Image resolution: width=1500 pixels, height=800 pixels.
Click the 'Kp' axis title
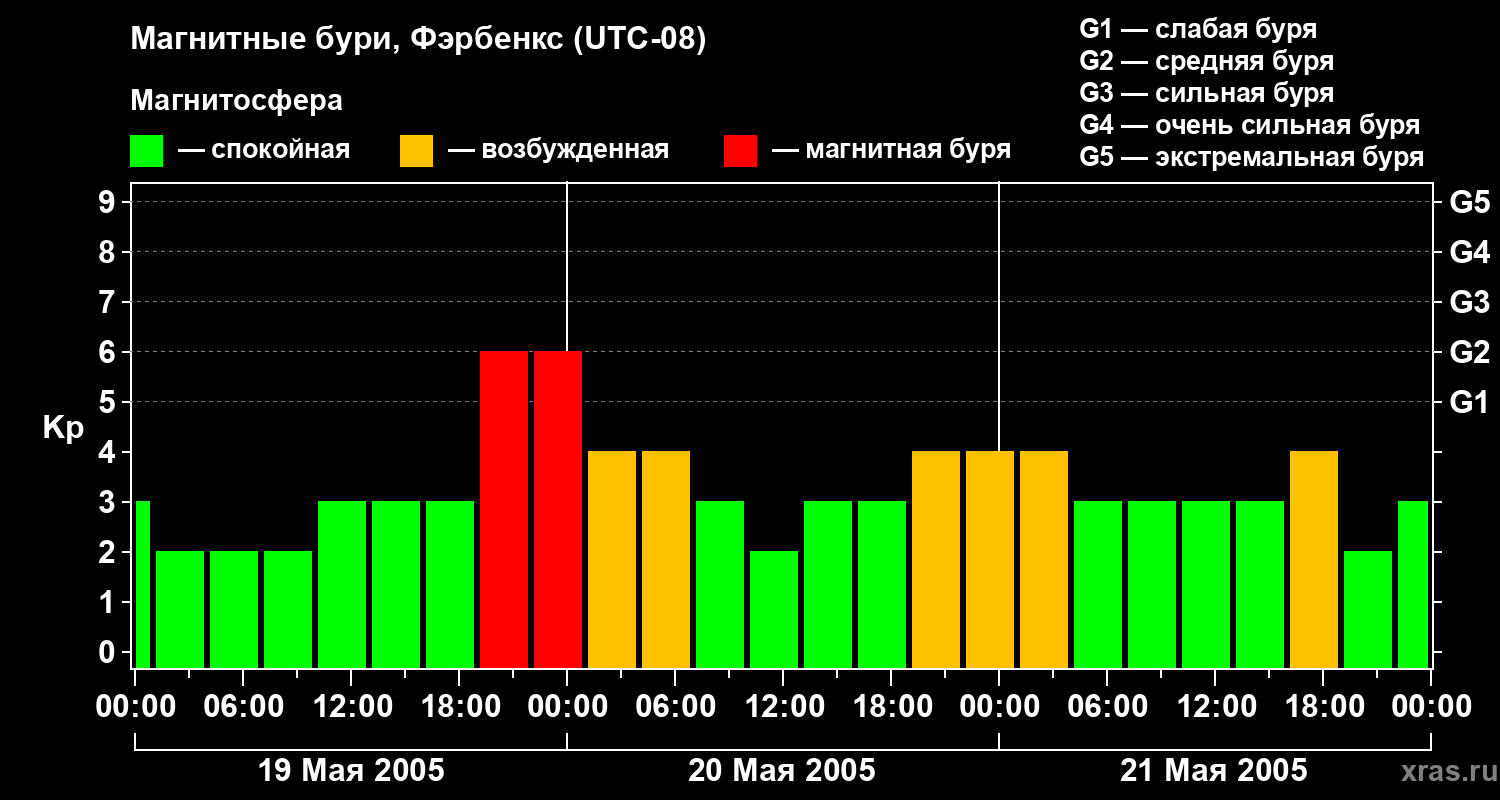click(x=63, y=428)
